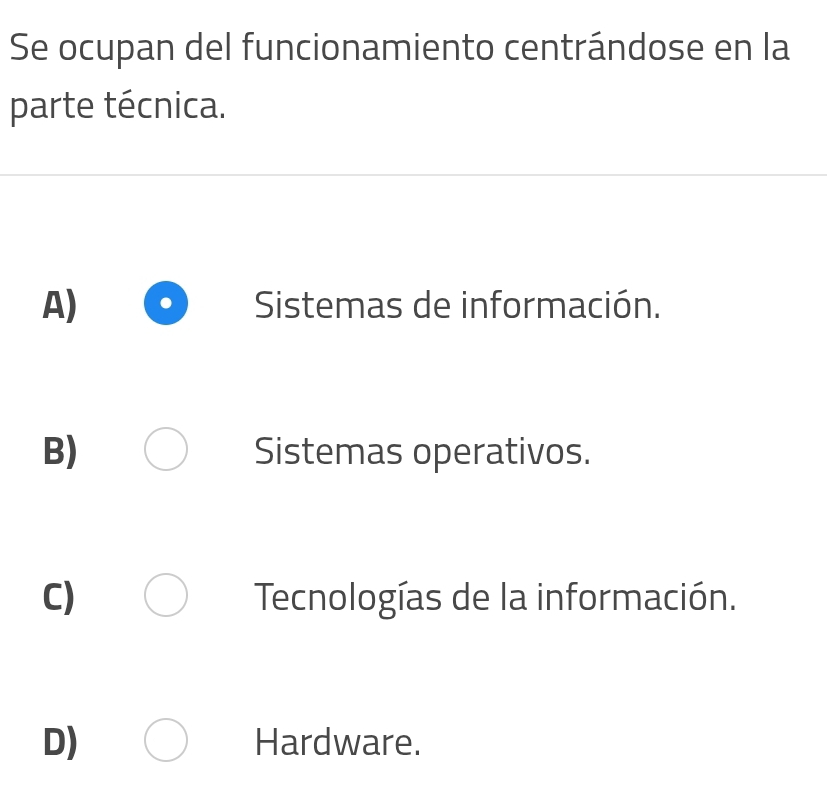Click the 'Sistemas operativos.' answer text

click(x=422, y=452)
